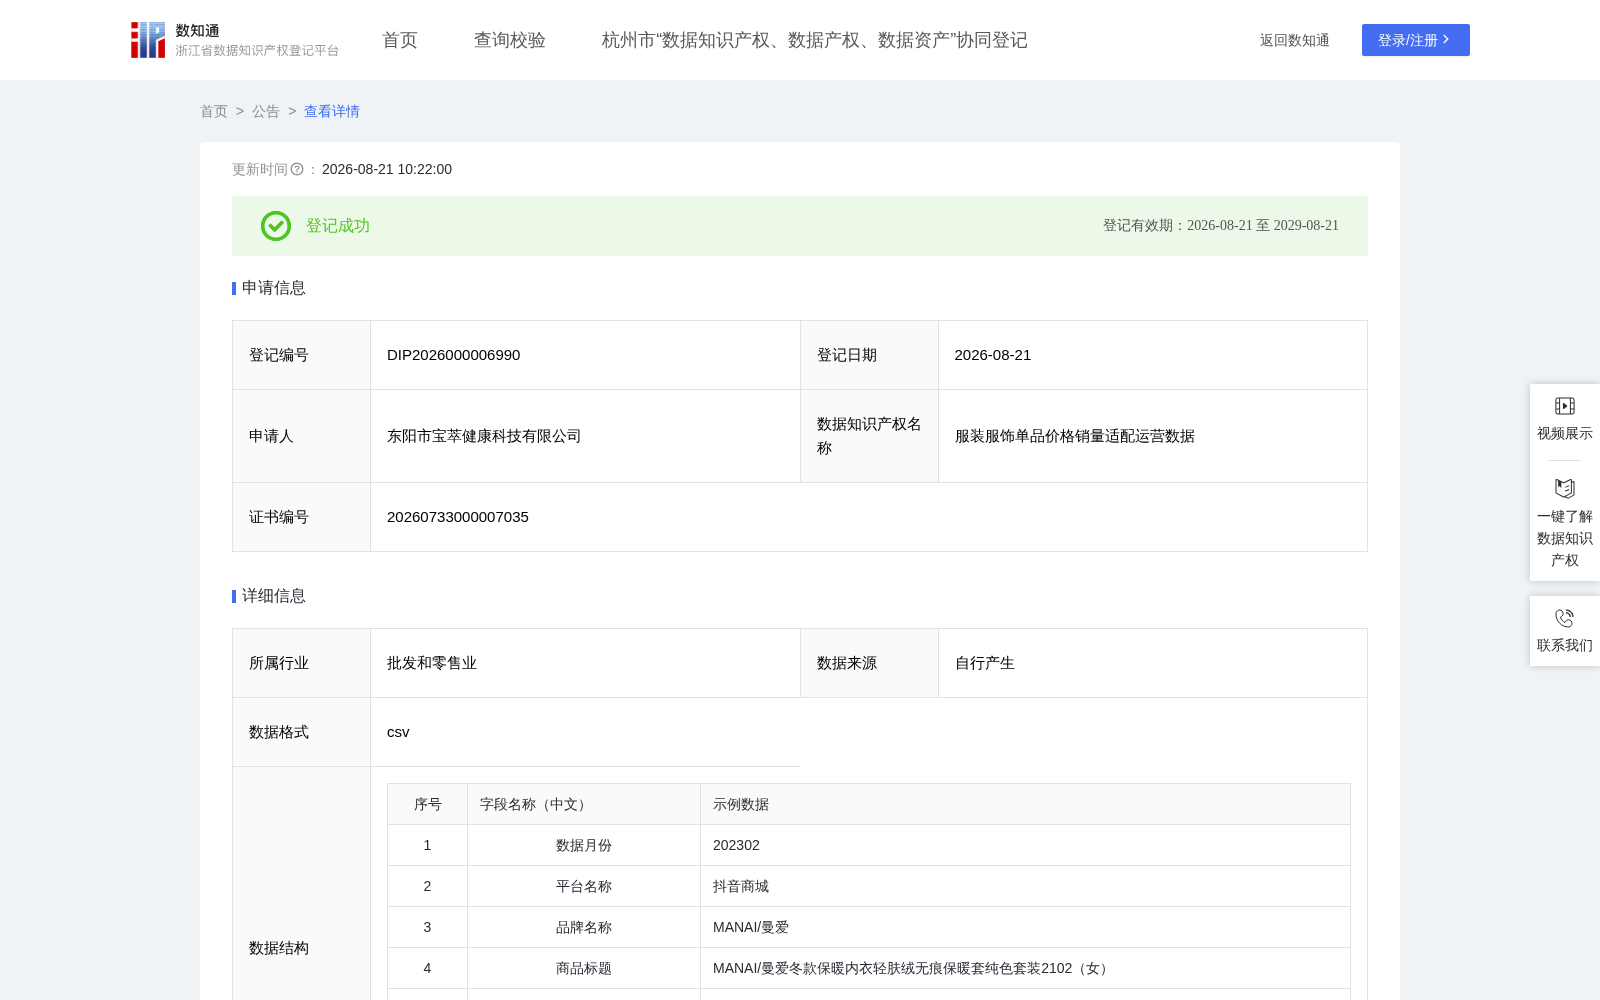
Task: Click applicant 东阳市宝萃健康科技有限公司
Action: pyautogui.click(x=484, y=436)
